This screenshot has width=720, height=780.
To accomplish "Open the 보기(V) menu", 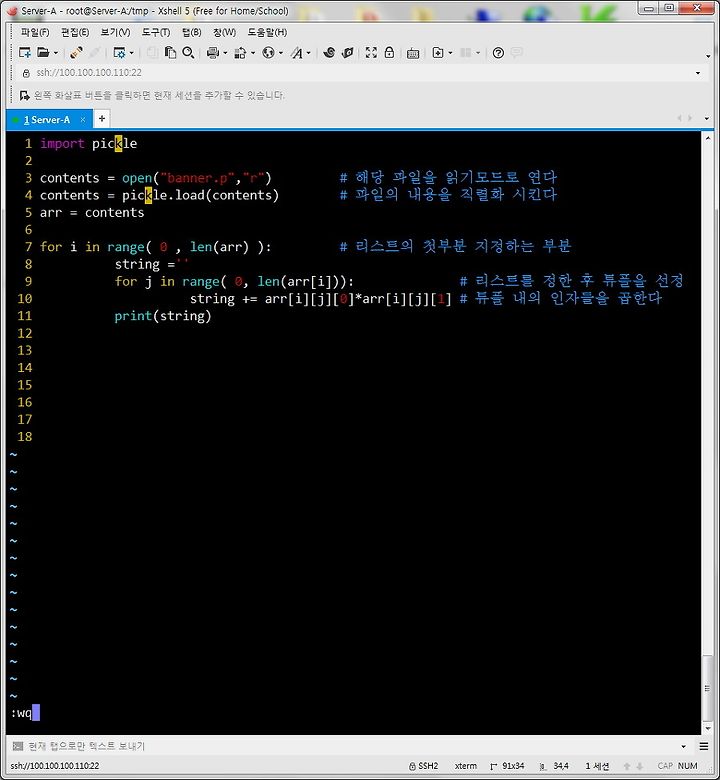I will click(115, 32).
